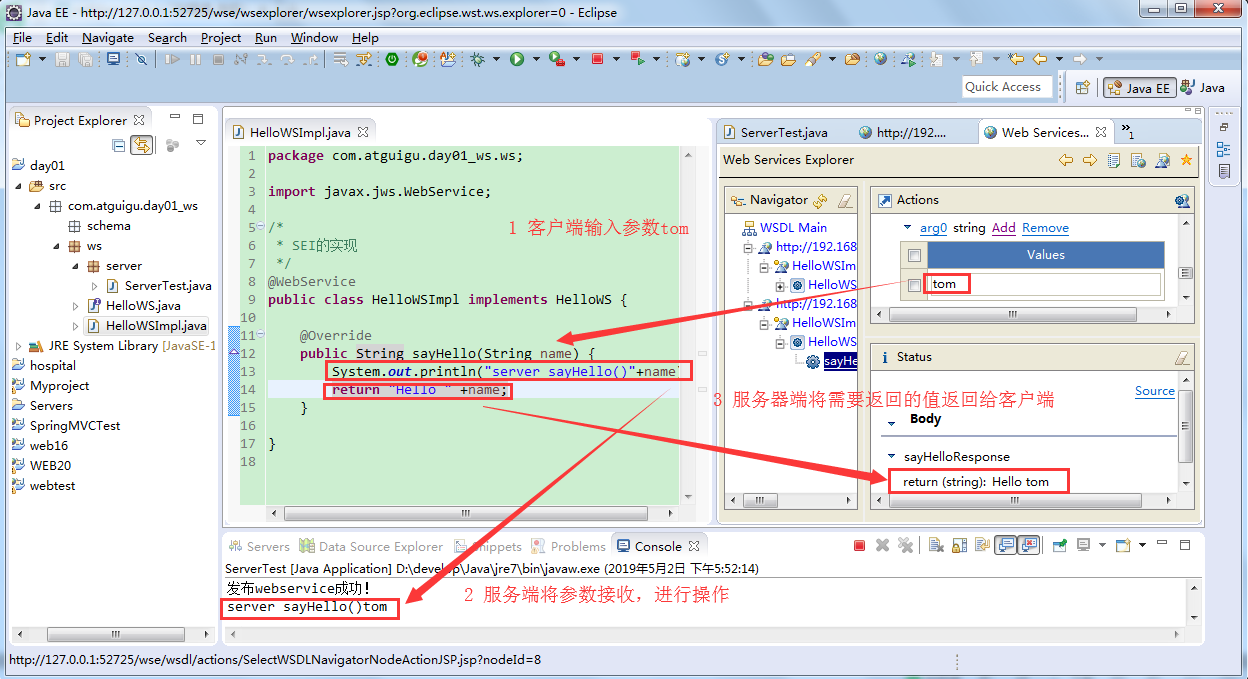Open the UDDI page icon in explorer
The image size is (1248, 679).
click(1114, 160)
